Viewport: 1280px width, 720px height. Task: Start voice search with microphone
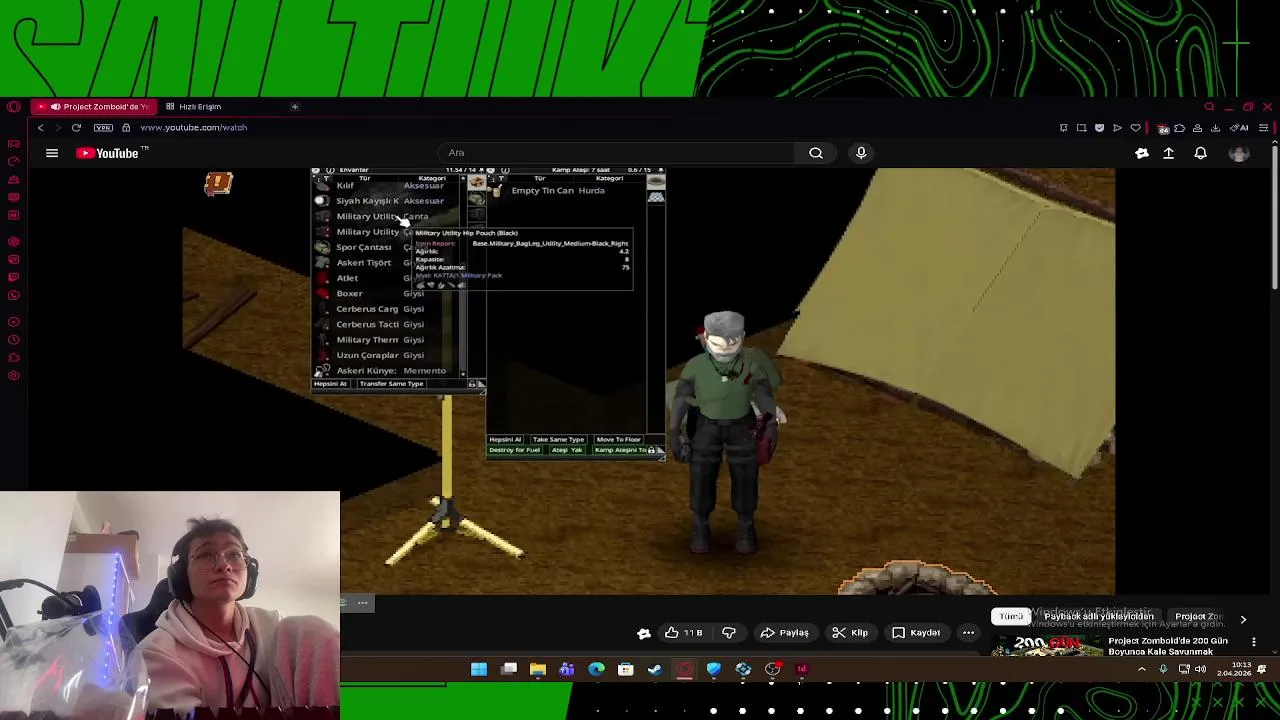pyautogui.click(x=861, y=153)
